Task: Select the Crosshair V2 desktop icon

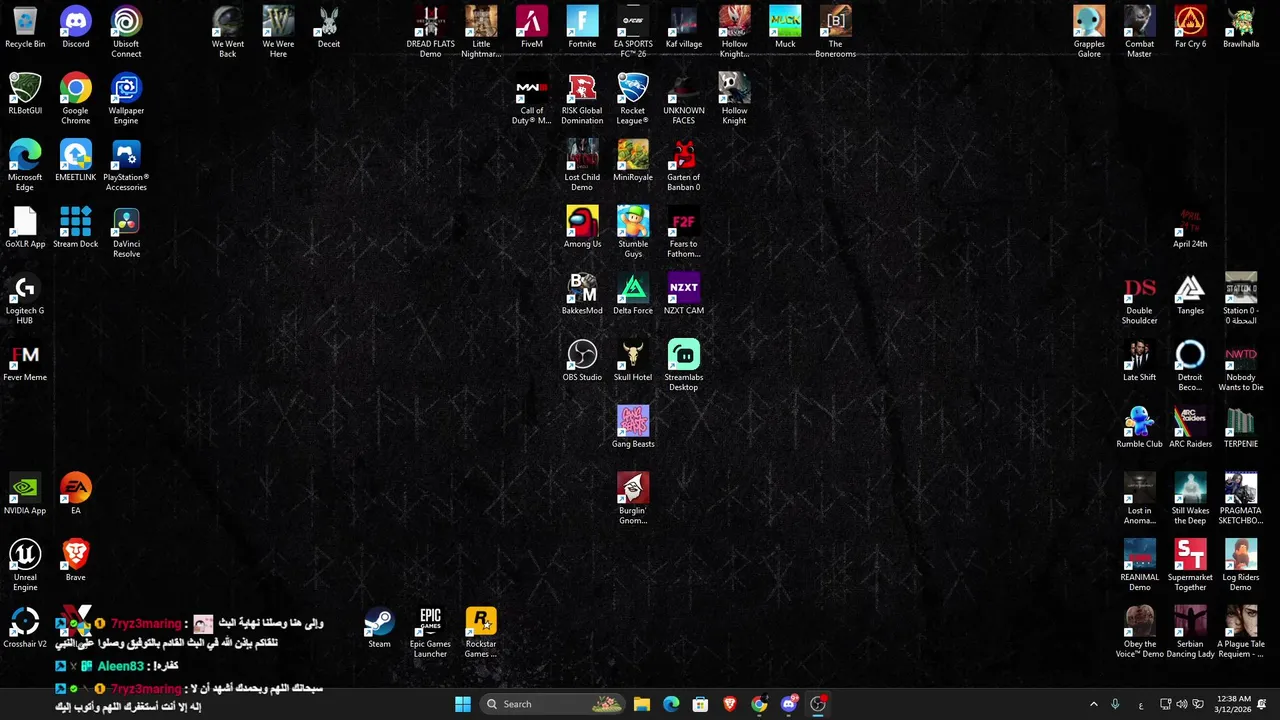Action: pyautogui.click(x=25, y=627)
